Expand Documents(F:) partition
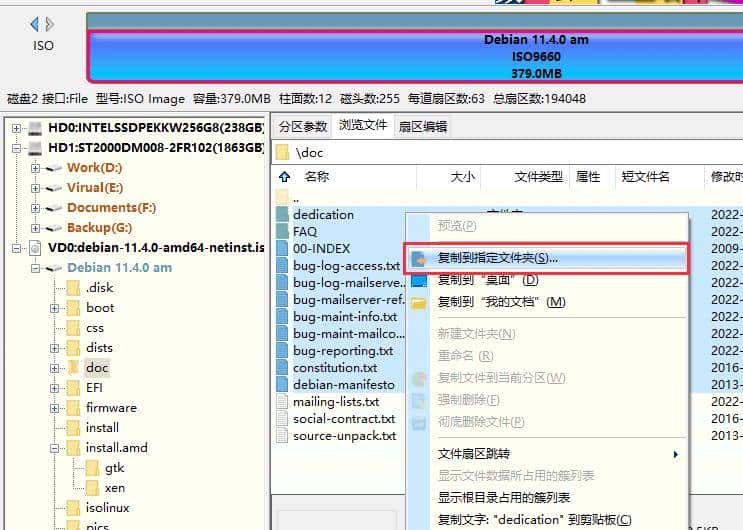Screen dimensions: 743x530 coord(35,208)
